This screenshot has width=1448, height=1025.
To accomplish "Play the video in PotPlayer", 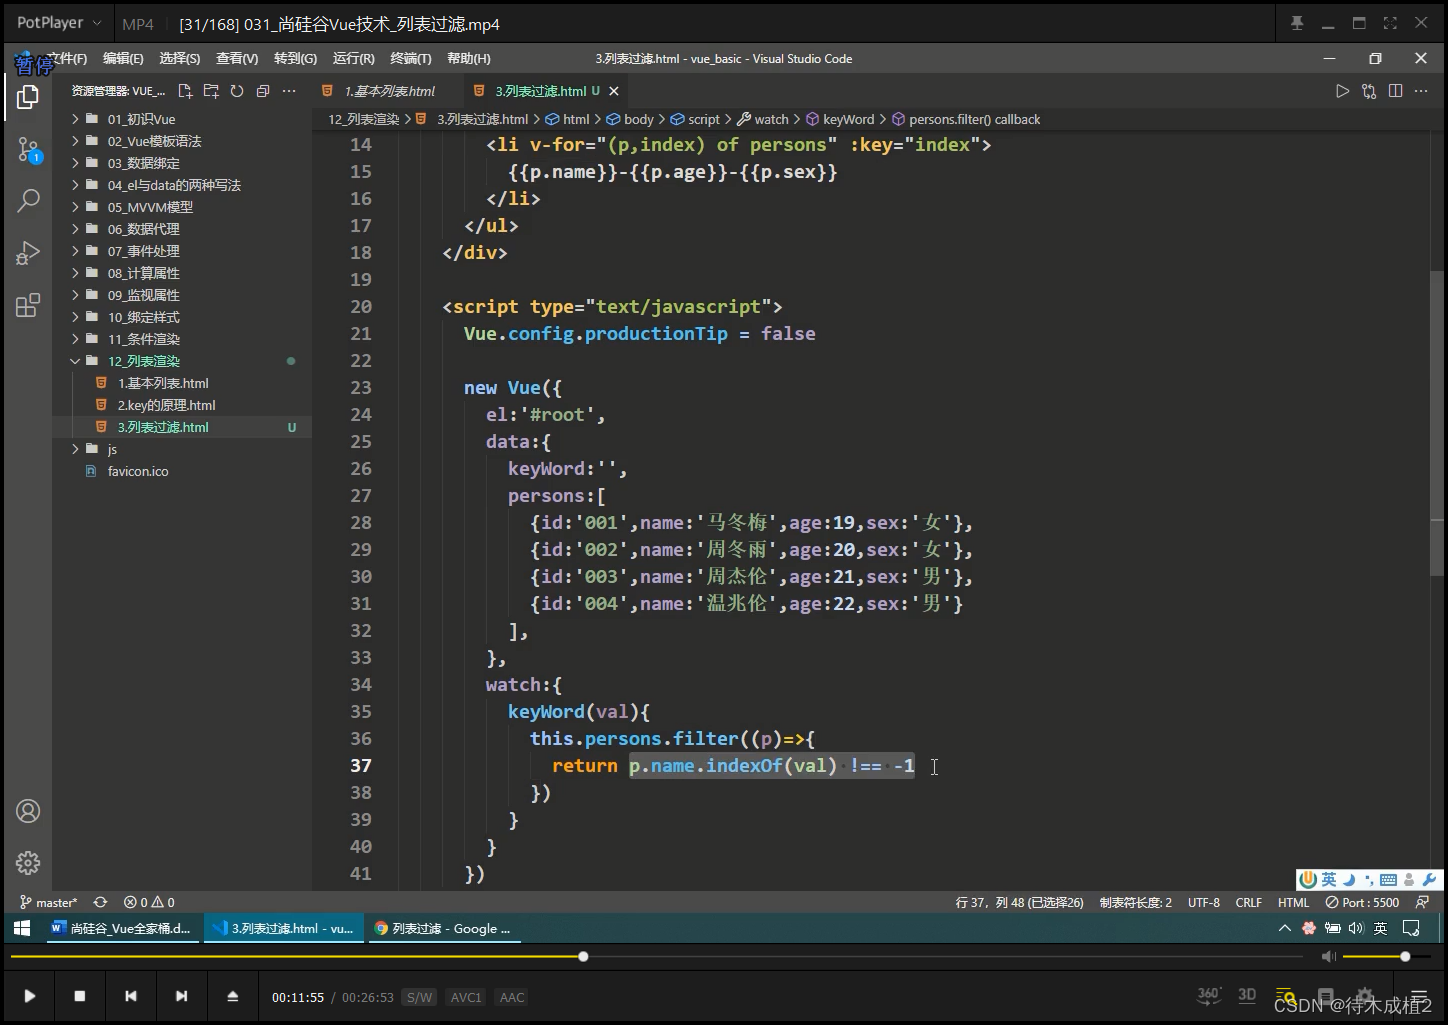I will [29, 996].
